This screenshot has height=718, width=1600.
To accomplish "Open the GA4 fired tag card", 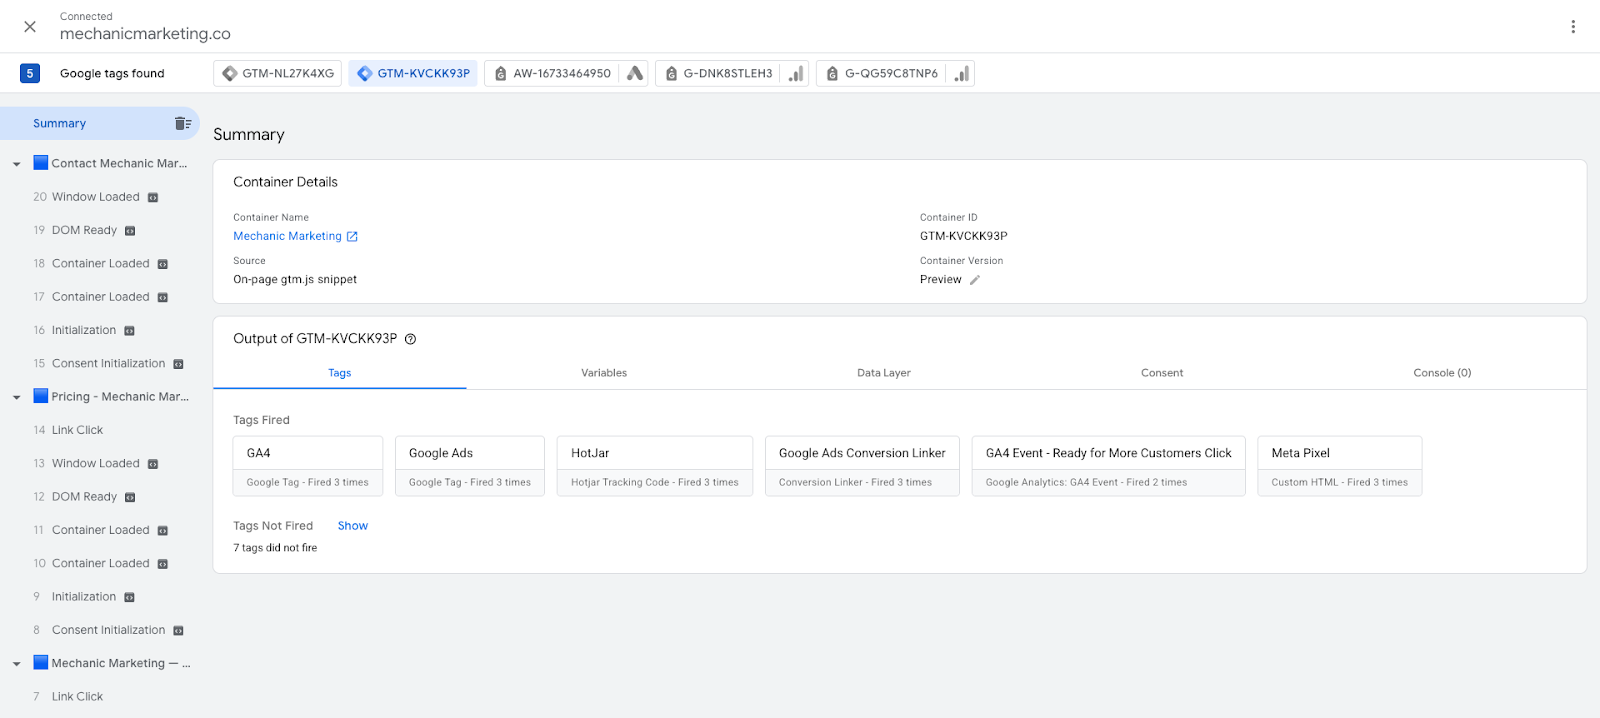I will click(x=308, y=466).
